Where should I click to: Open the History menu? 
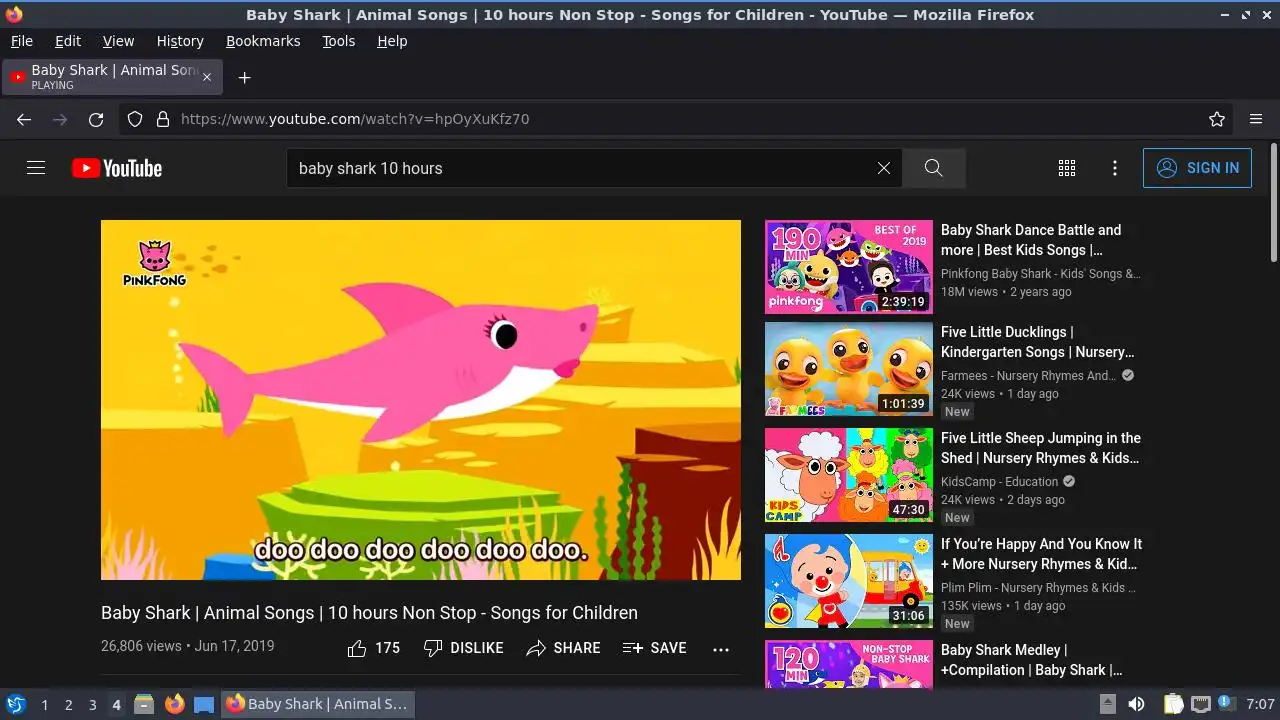180,41
